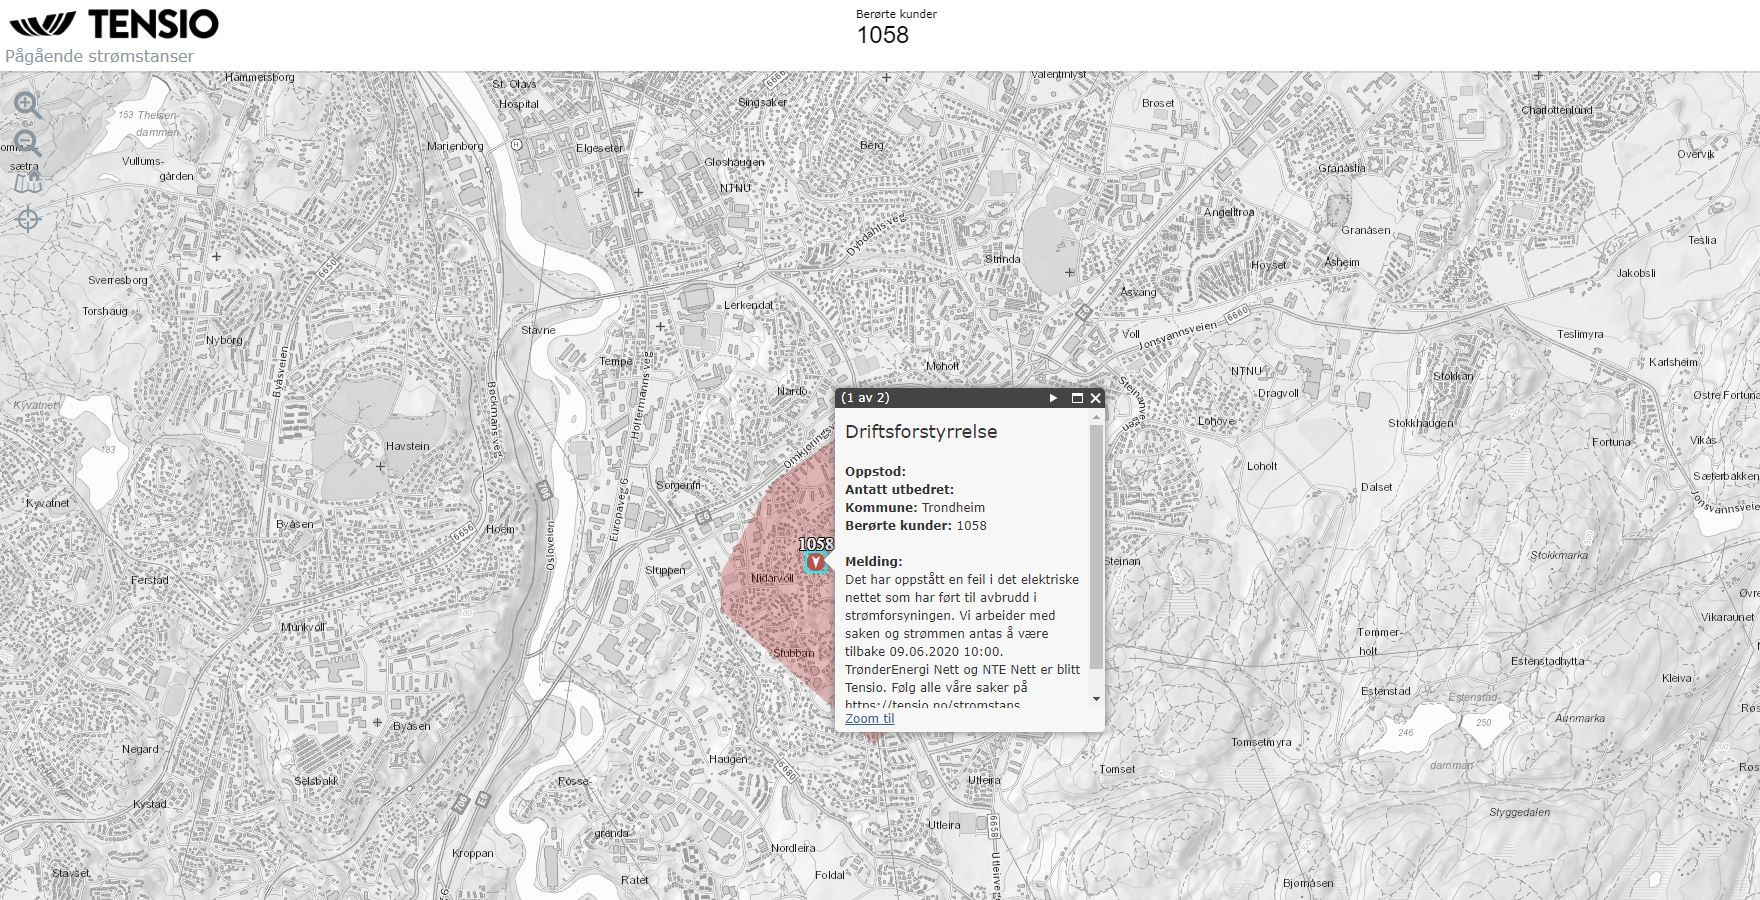The height and width of the screenshot is (900, 1760).
Task: Click Lerkendal on the map
Action: [x=748, y=305]
